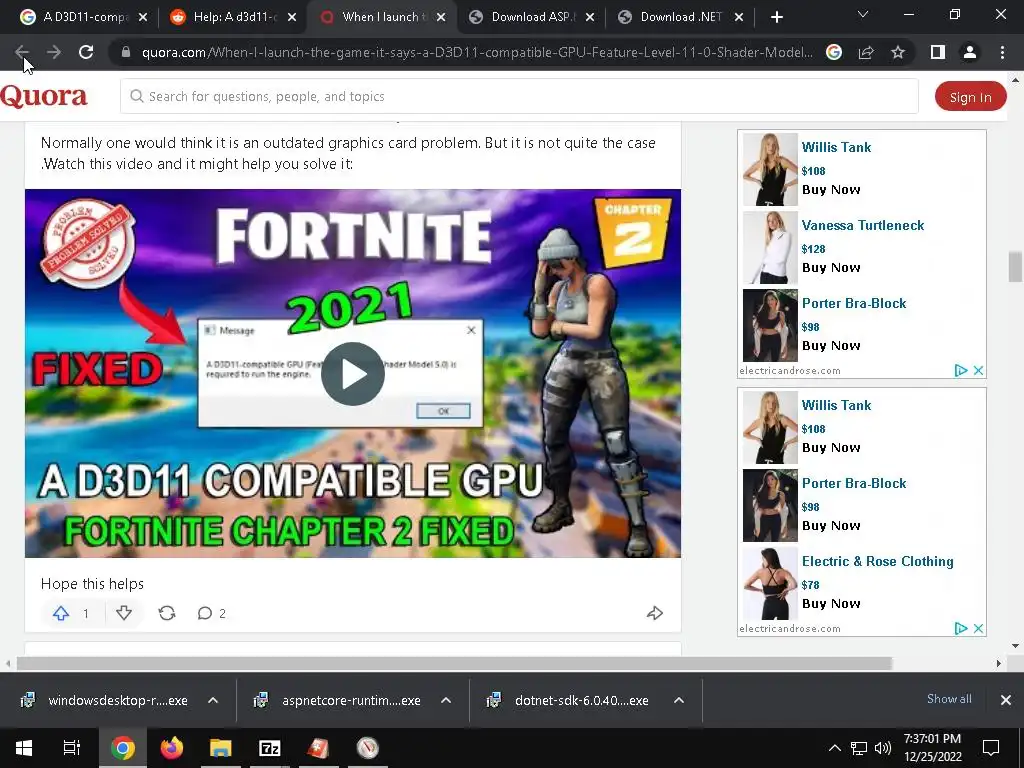View site info lock icon
This screenshot has height=768, width=1024.
126,52
